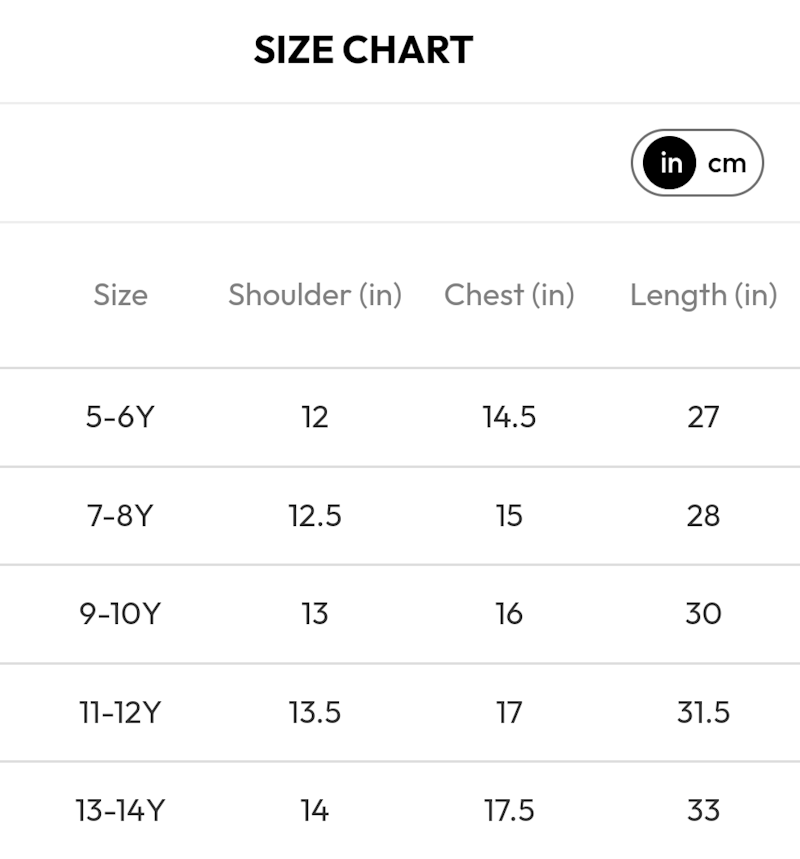Click chest value 17.5 for 13-14Y

[x=509, y=811]
